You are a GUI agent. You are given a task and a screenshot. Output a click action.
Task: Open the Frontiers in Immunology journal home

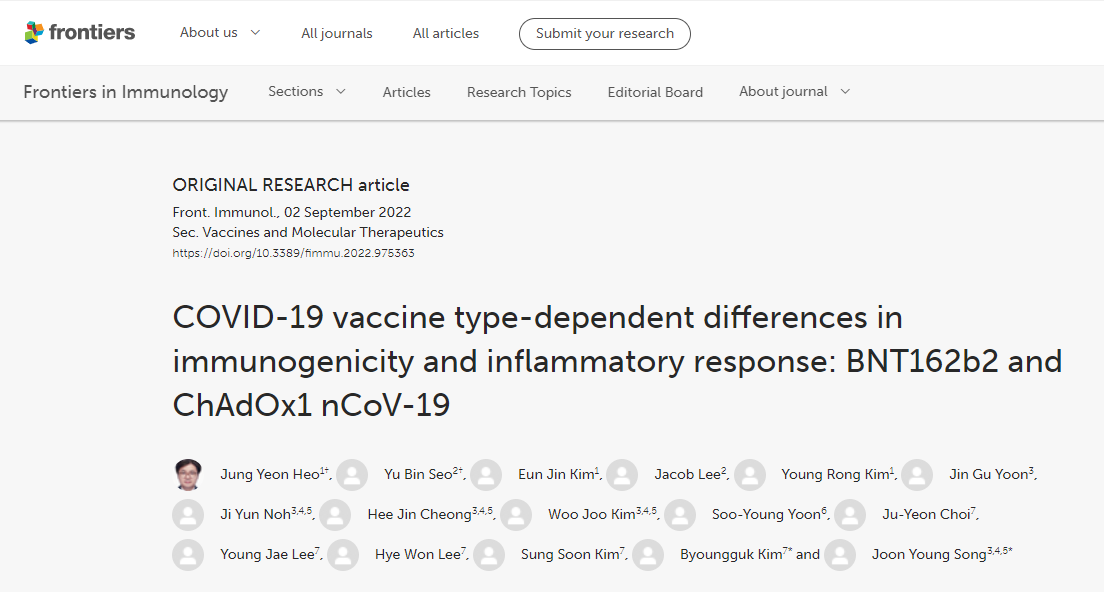pos(125,92)
